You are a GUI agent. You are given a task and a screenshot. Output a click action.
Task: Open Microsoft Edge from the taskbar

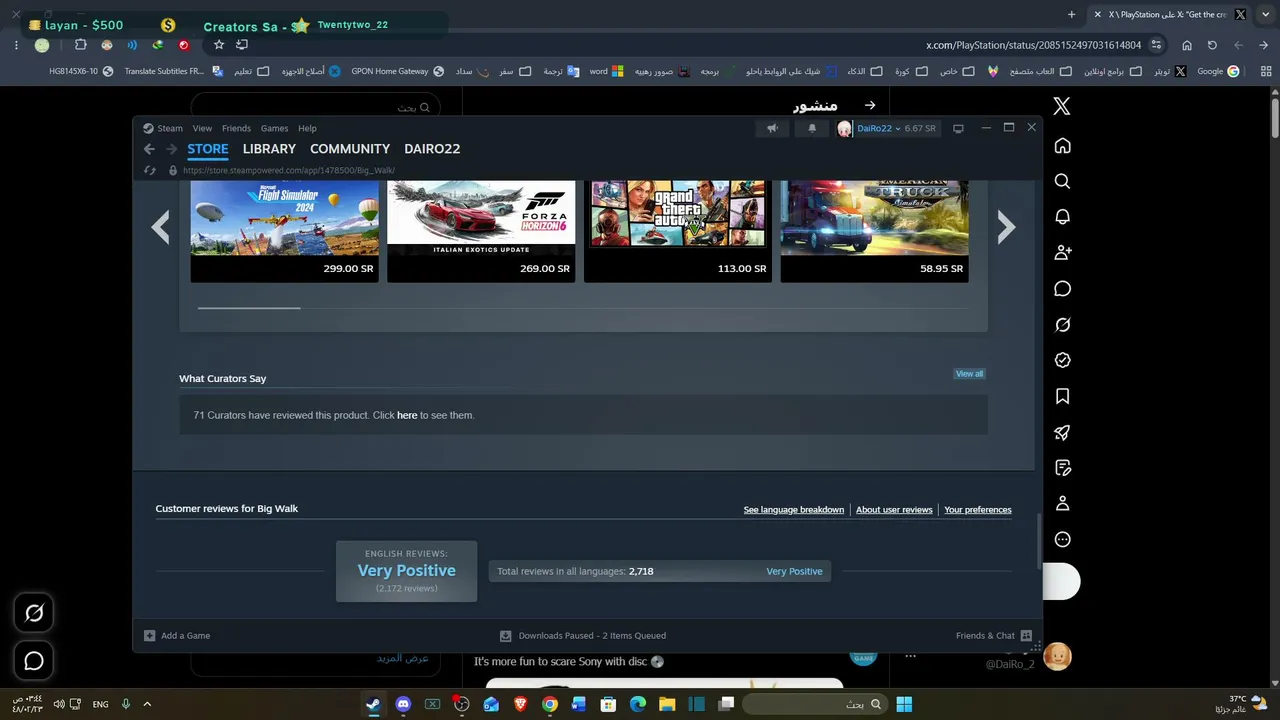click(638, 704)
